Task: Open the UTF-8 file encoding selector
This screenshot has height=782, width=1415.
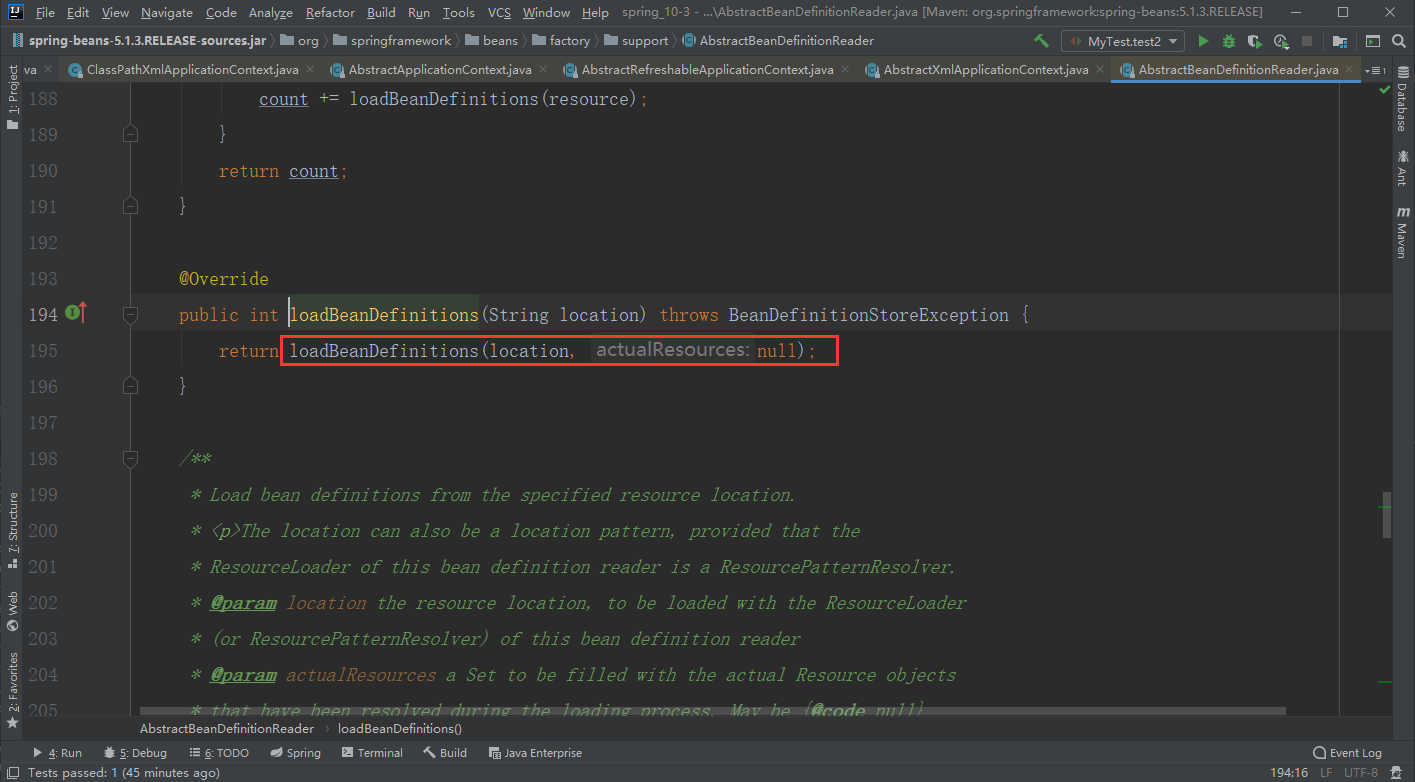Action: point(1361,773)
